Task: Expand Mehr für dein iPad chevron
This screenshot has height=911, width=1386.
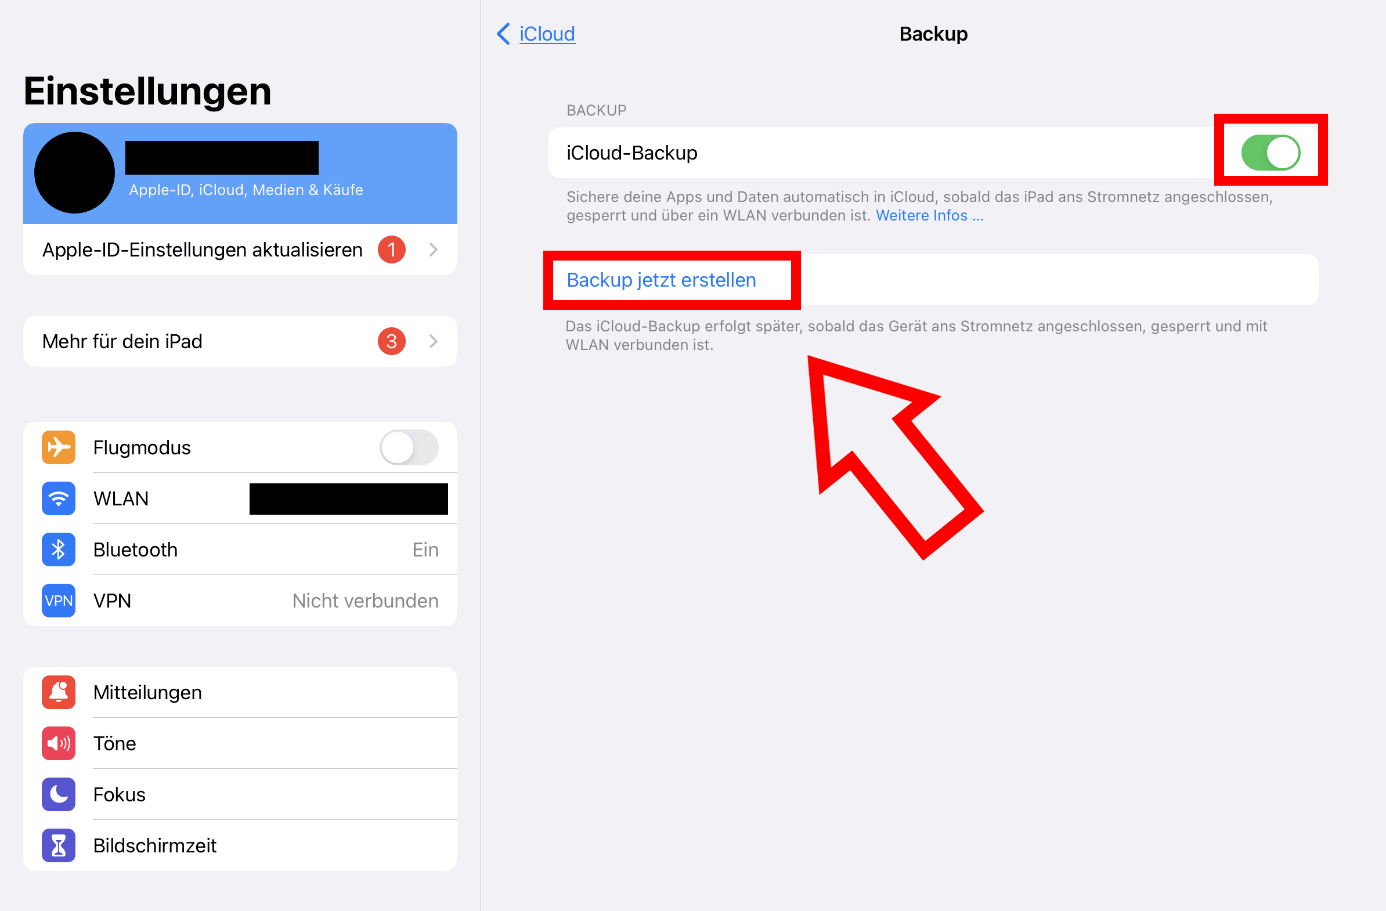Action: pyautogui.click(x=433, y=341)
